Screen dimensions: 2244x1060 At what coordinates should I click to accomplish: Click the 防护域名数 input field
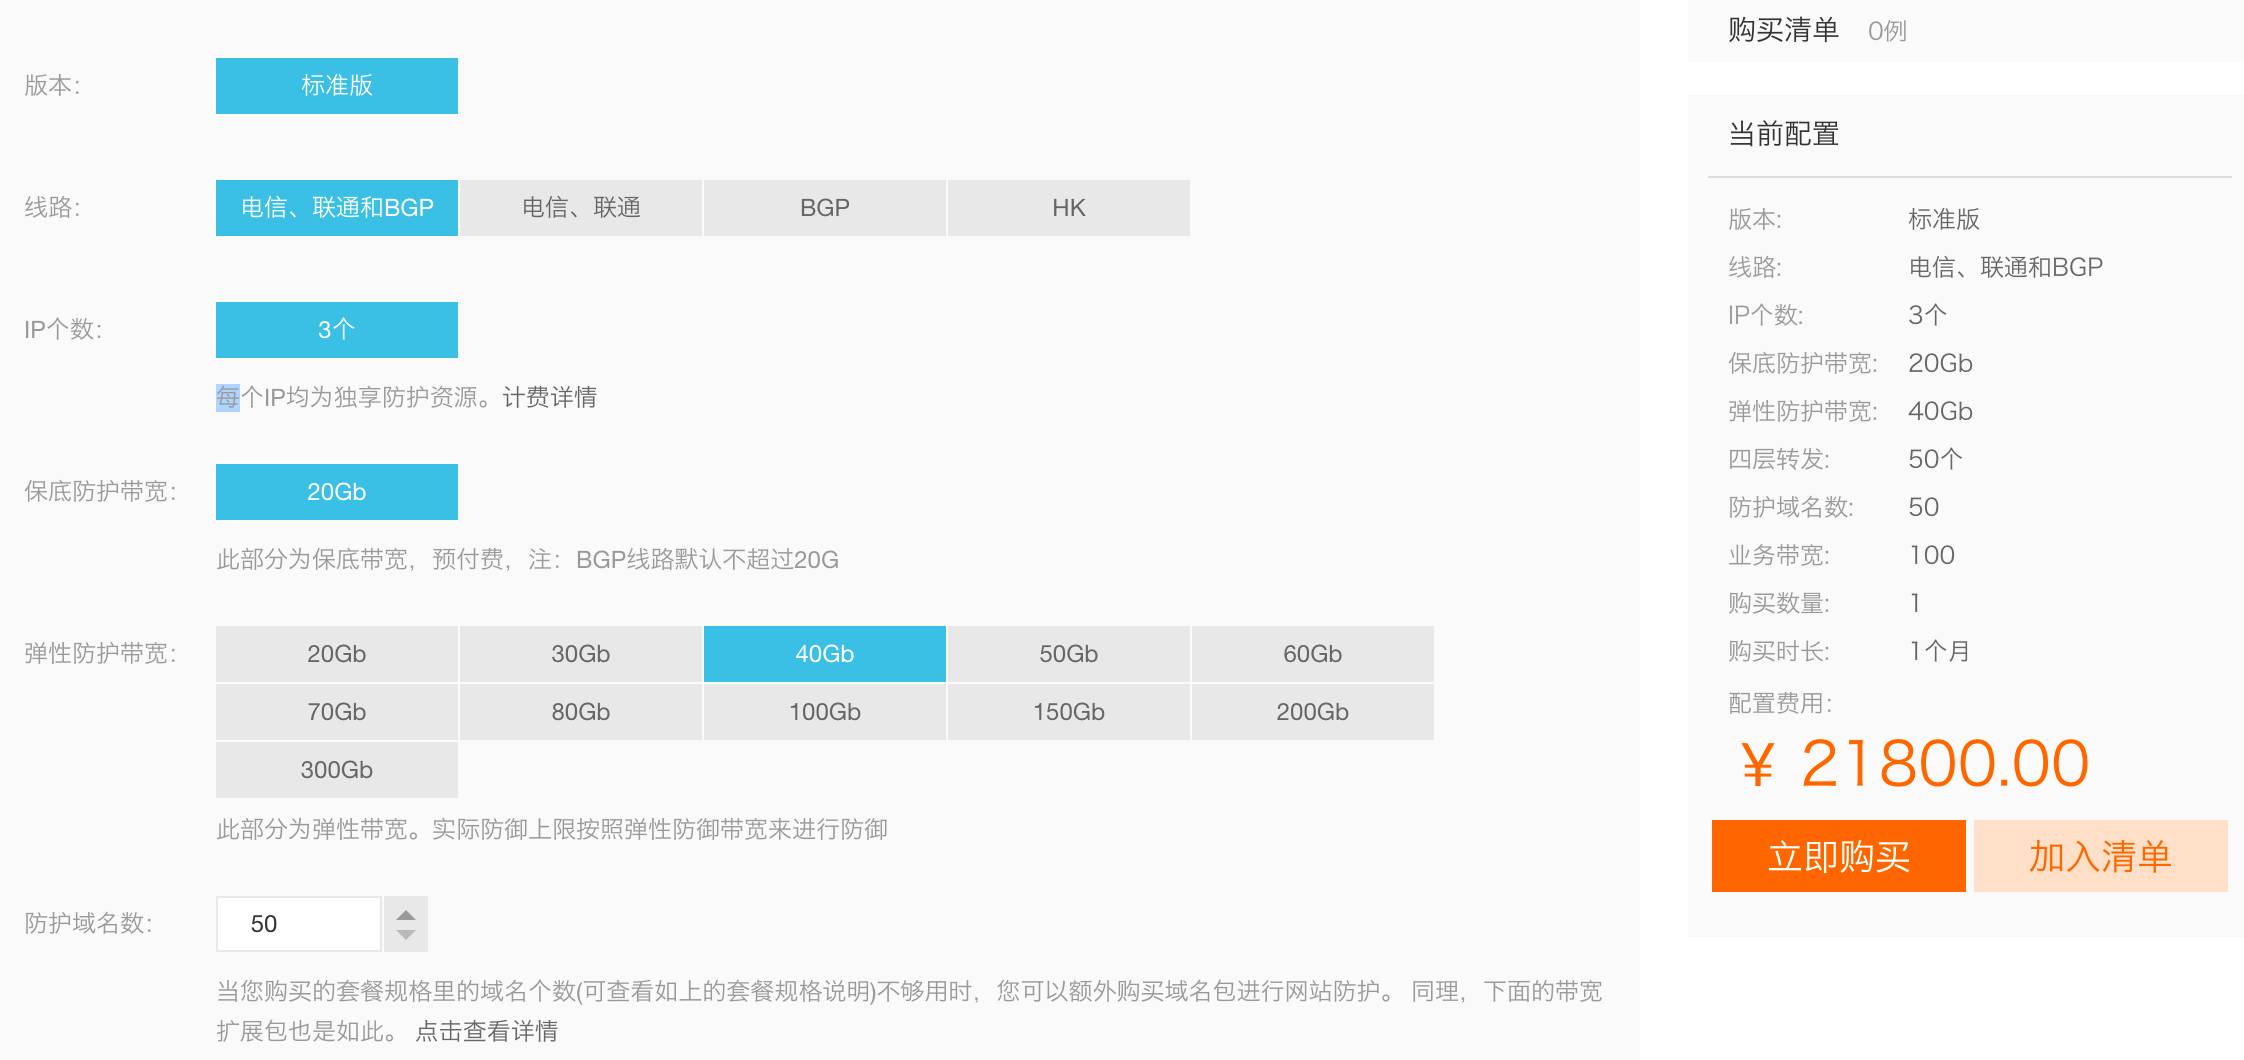click(298, 924)
